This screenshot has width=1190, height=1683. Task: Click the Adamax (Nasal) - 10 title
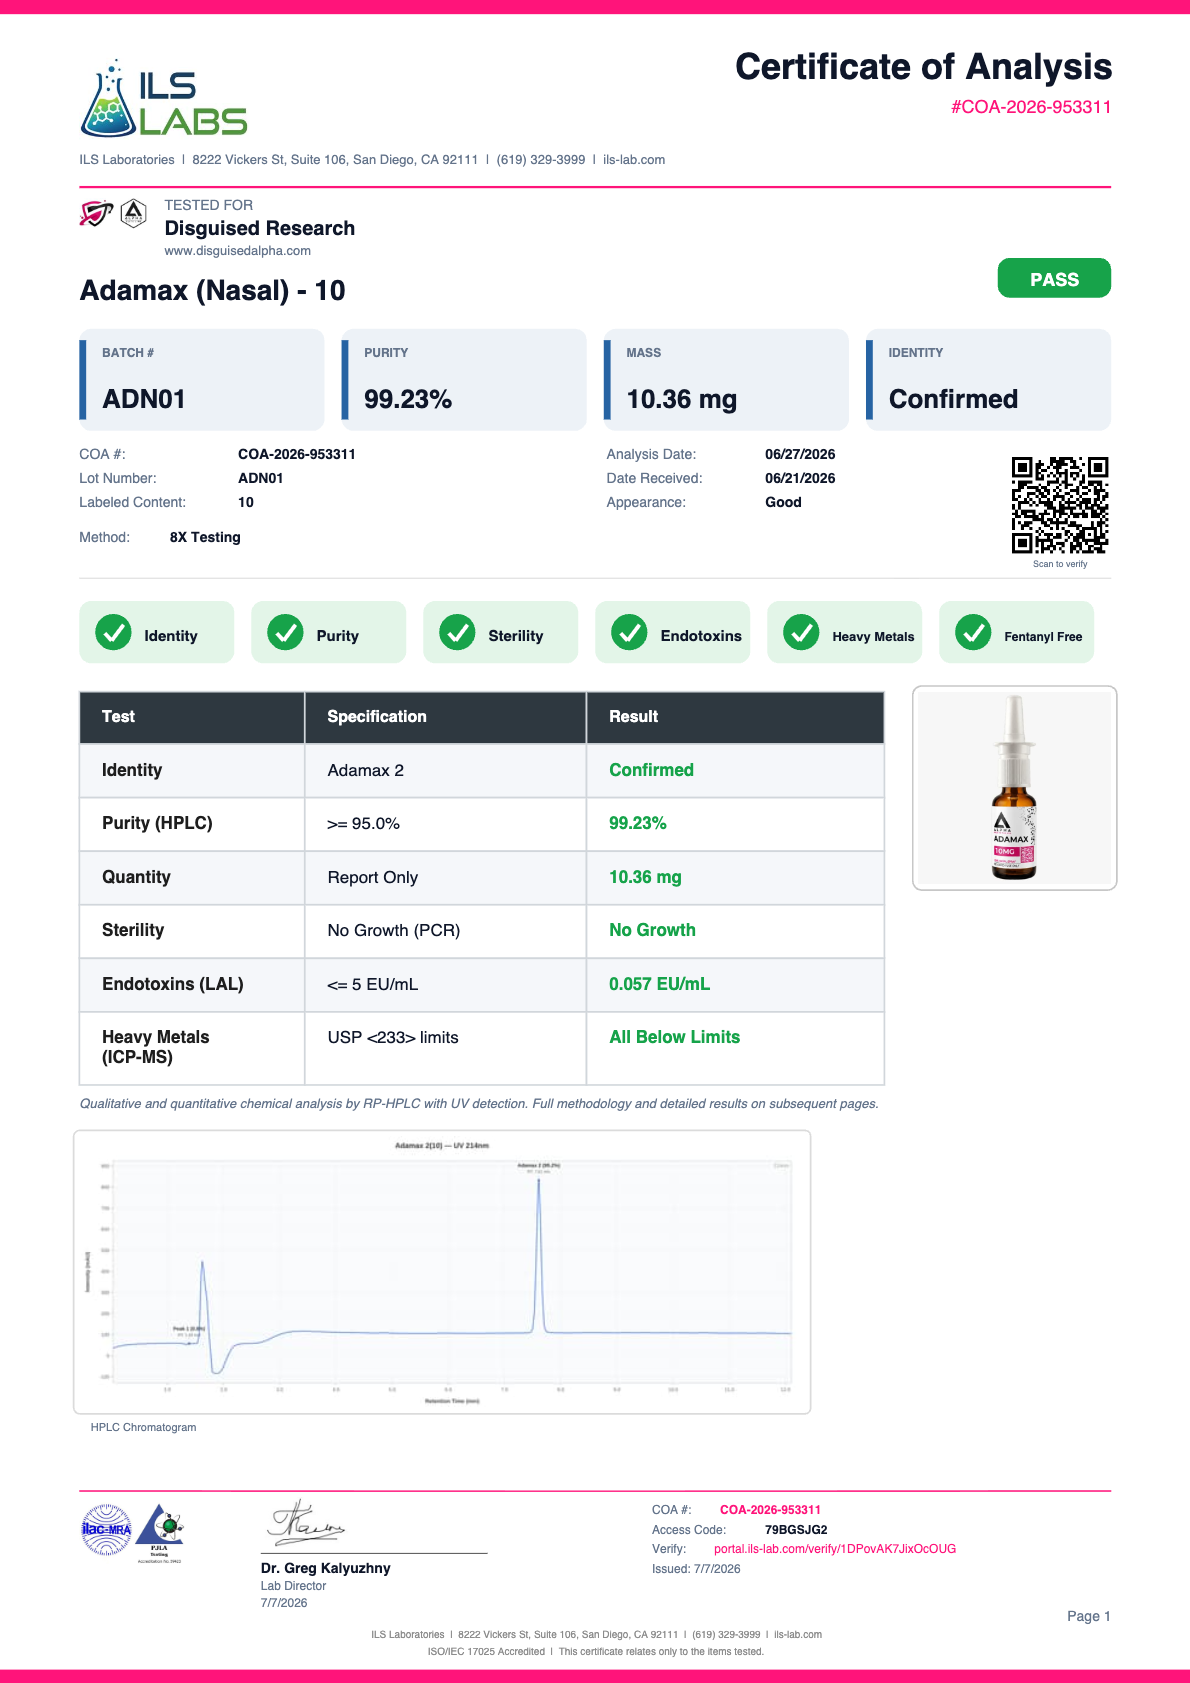pyautogui.click(x=212, y=291)
